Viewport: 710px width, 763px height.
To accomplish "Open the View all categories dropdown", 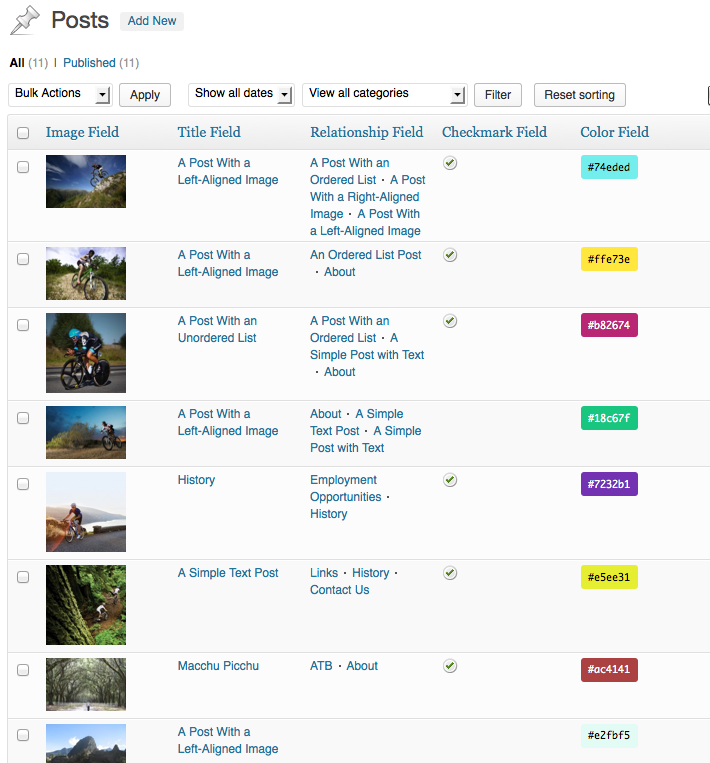I will (384, 94).
